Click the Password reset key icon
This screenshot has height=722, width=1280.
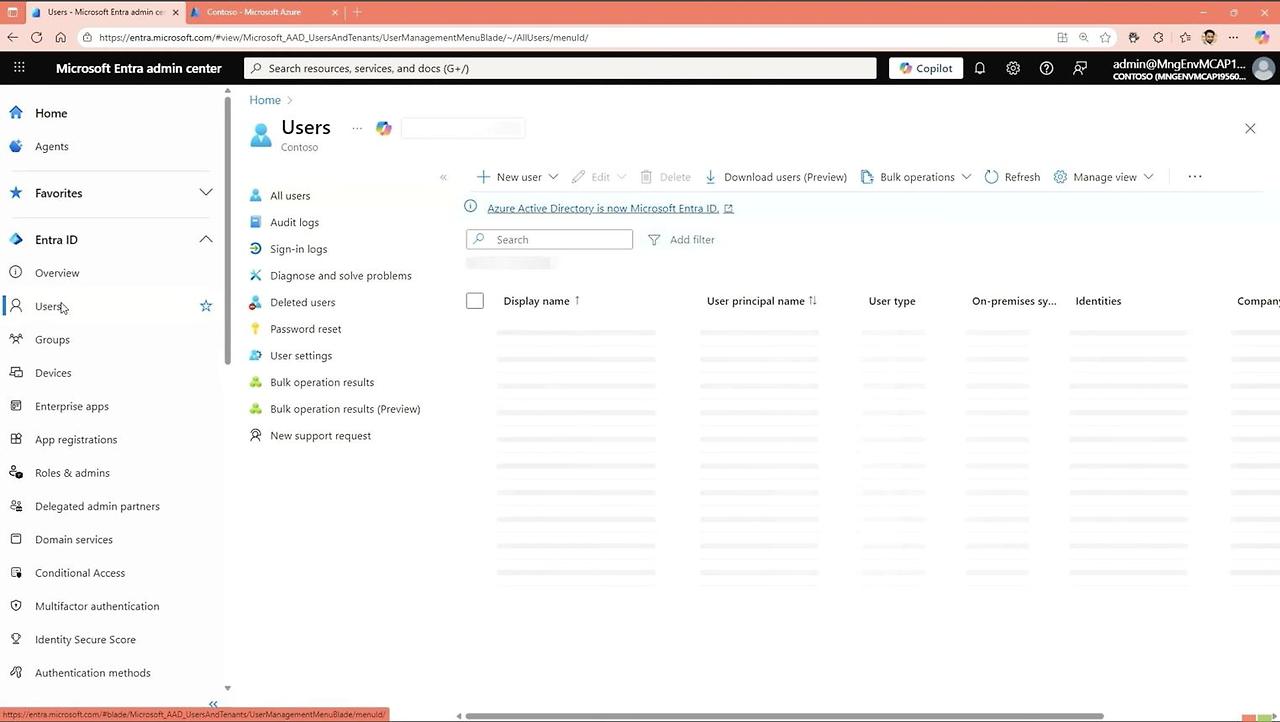point(256,329)
